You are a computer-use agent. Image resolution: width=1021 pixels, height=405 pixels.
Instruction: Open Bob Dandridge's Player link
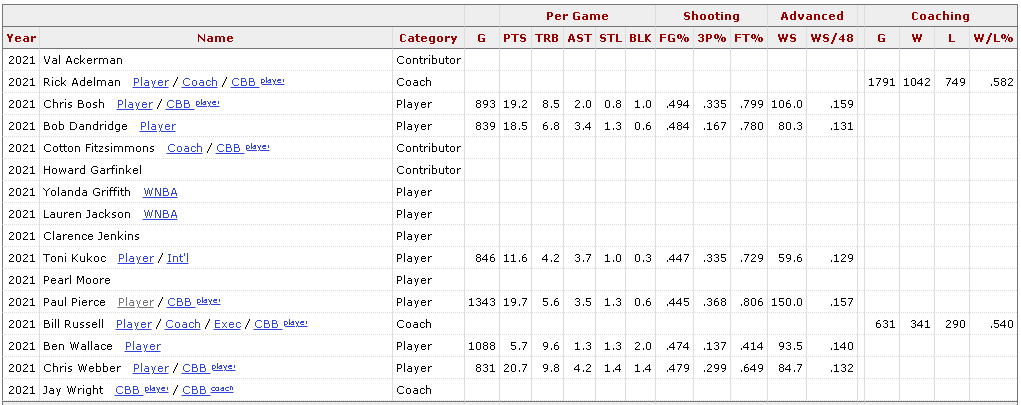coord(158,126)
